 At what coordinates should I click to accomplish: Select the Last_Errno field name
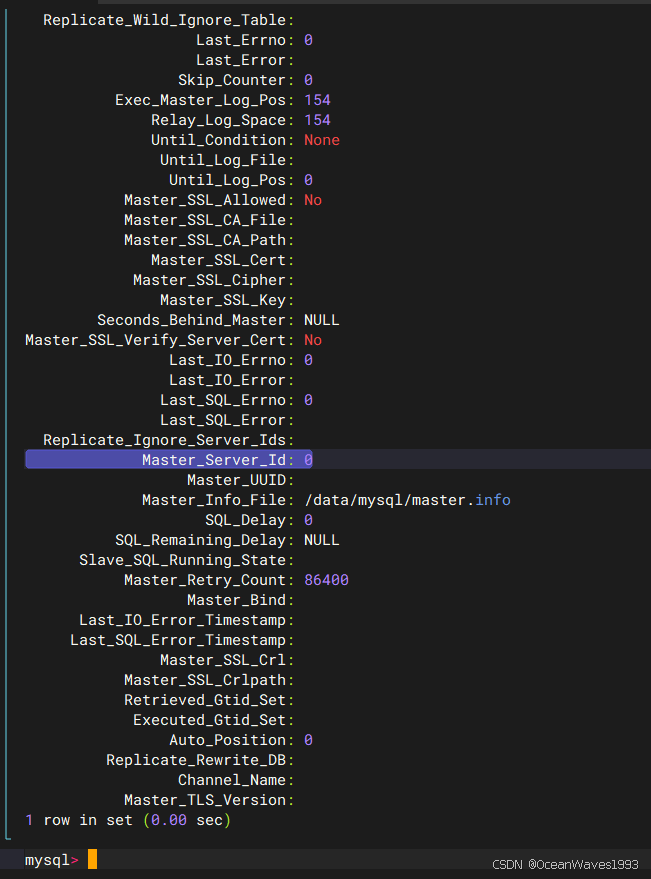241,40
